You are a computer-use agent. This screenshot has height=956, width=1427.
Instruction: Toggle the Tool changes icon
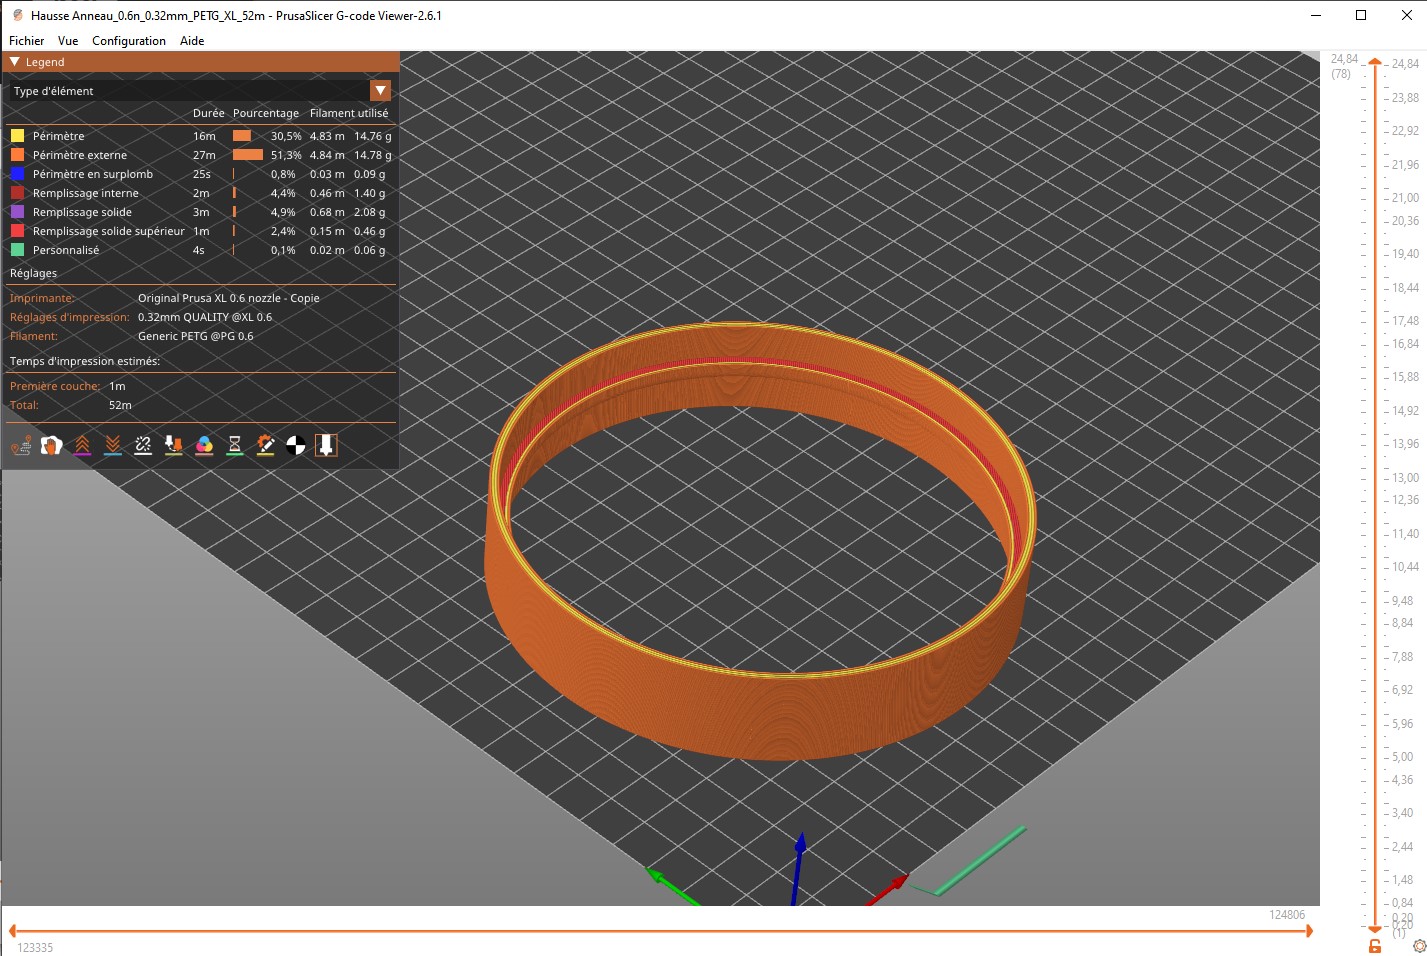pos(174,445)
